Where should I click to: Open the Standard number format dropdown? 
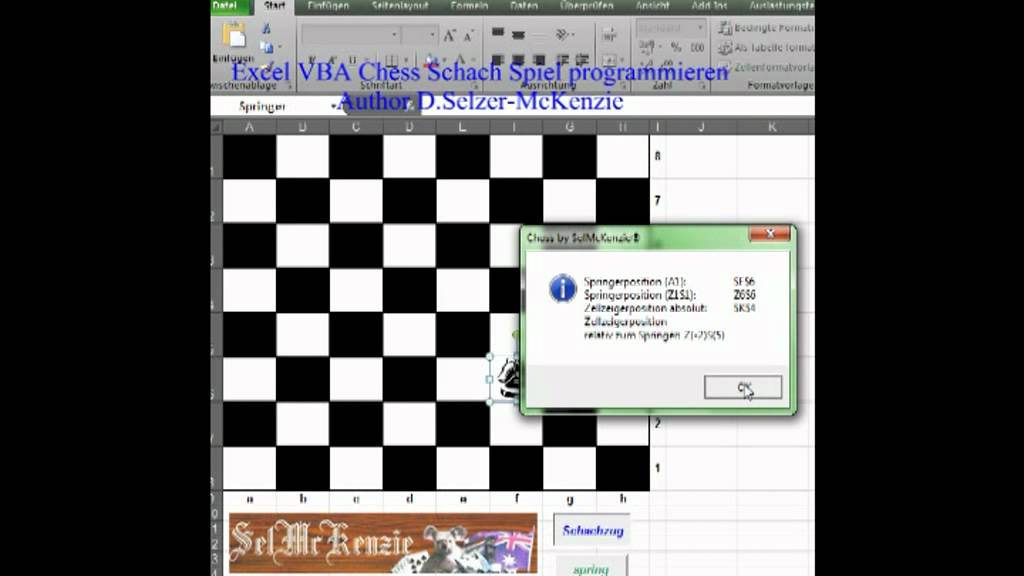[x=699, y=28]
